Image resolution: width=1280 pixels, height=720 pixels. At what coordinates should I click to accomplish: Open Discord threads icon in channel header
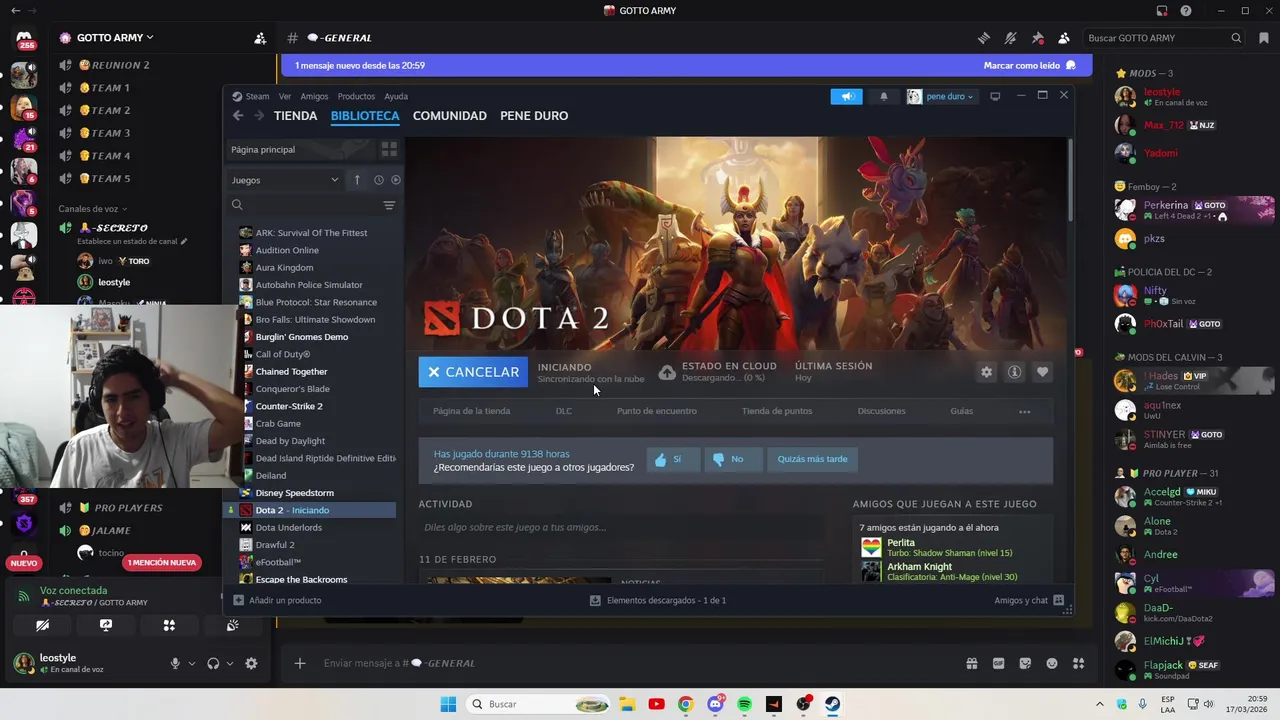(x=984, y=38)
